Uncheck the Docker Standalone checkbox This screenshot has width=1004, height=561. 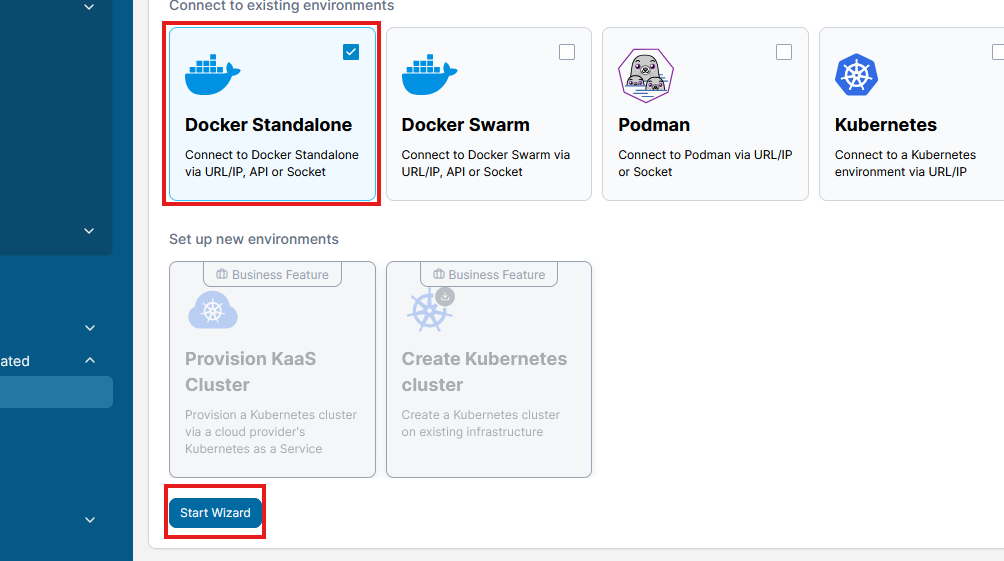(x=351, y=52)
